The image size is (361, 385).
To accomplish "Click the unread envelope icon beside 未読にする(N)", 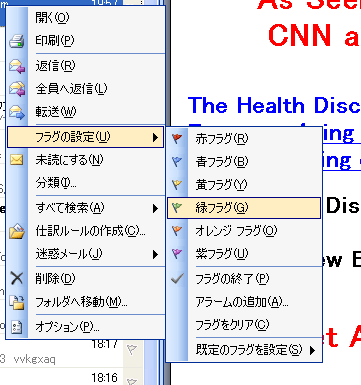I will tap(16, 160).
